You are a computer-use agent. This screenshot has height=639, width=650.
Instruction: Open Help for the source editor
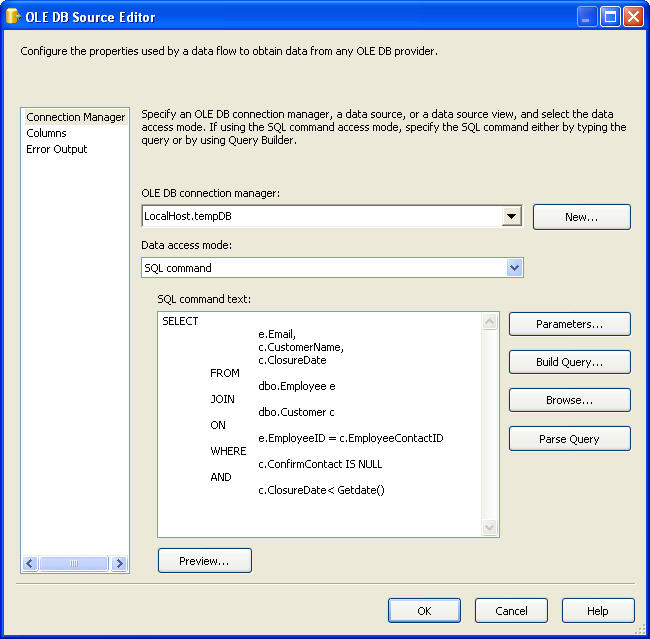tap(598, 610)
